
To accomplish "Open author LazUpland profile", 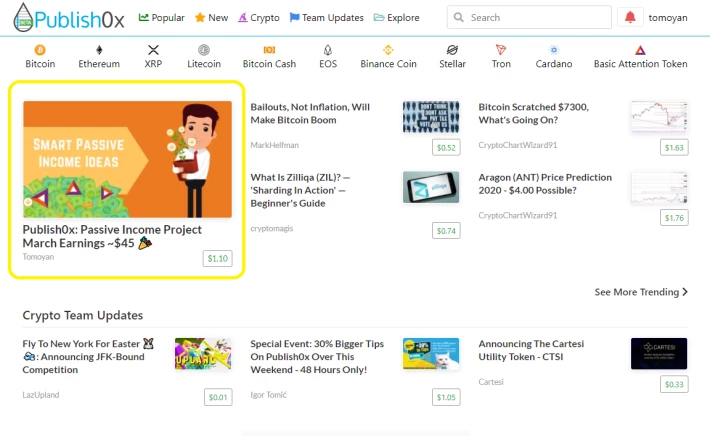I will pyautogui.click(x=41, y=395).
